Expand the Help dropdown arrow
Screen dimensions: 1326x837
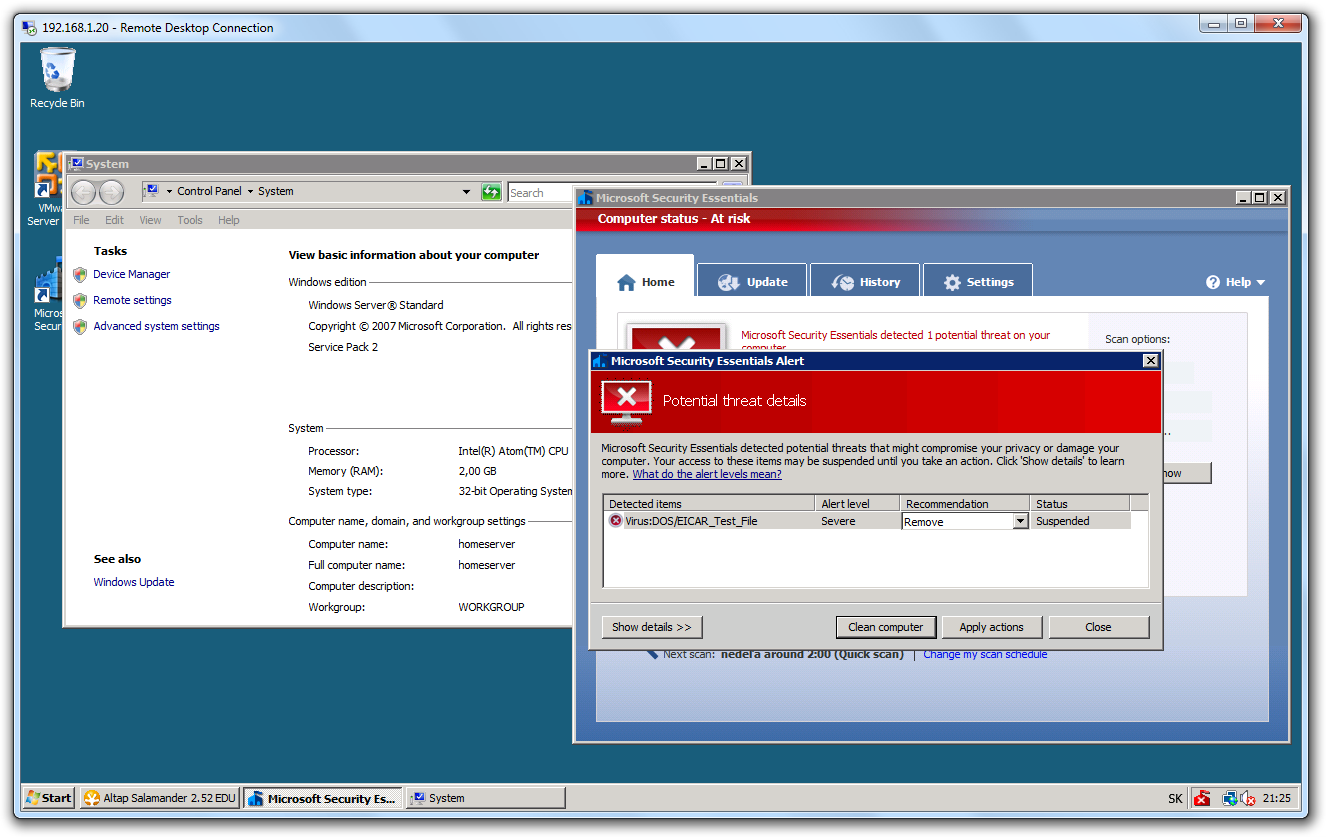pos(1260,283)
